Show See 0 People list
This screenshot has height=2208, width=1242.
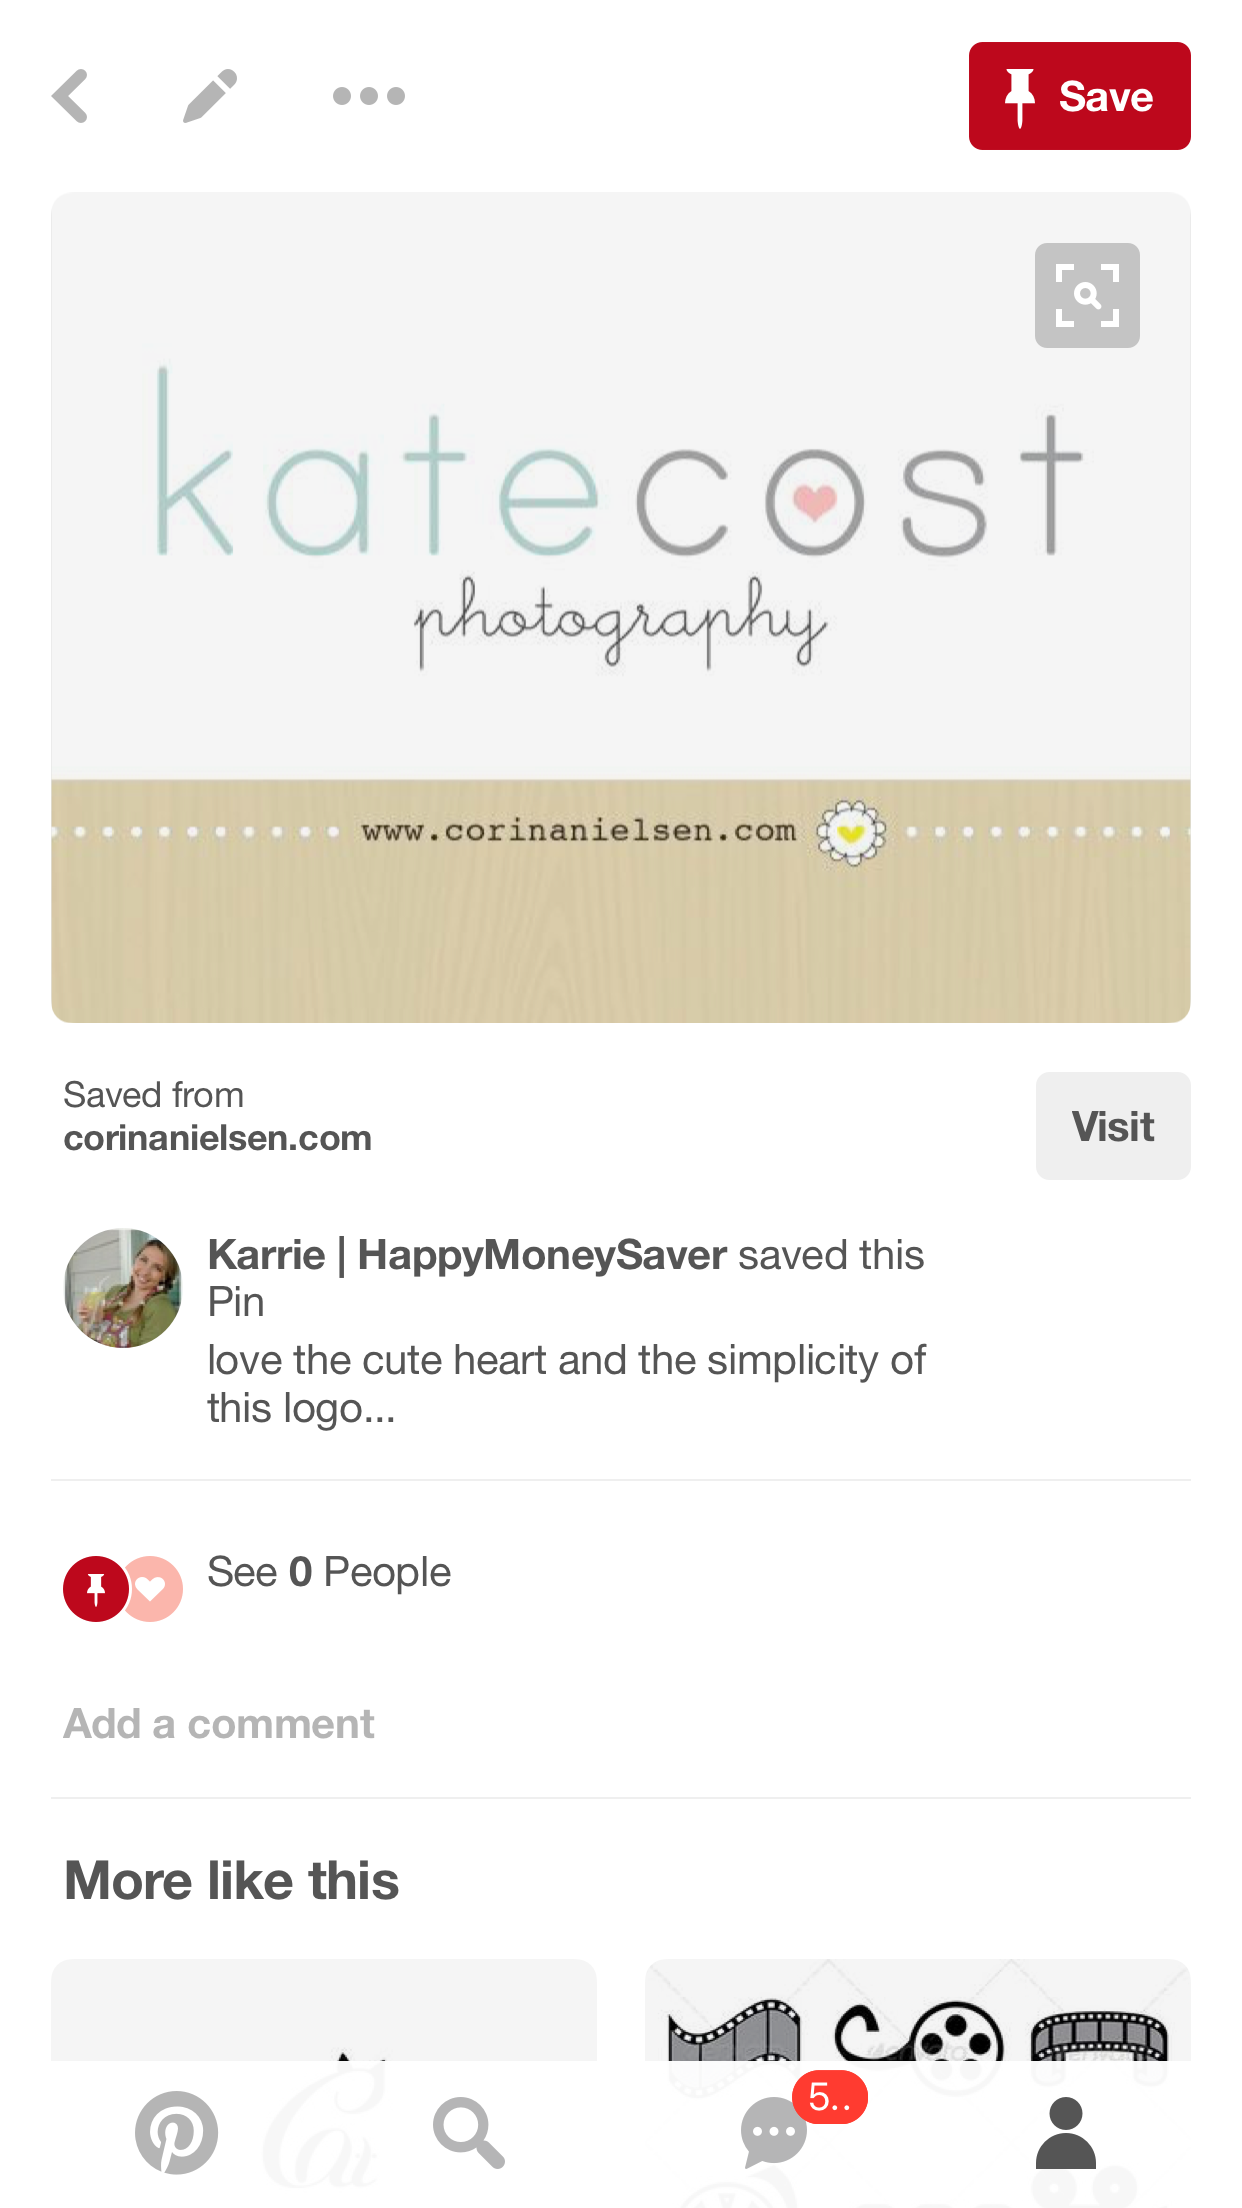point(329,1572)
